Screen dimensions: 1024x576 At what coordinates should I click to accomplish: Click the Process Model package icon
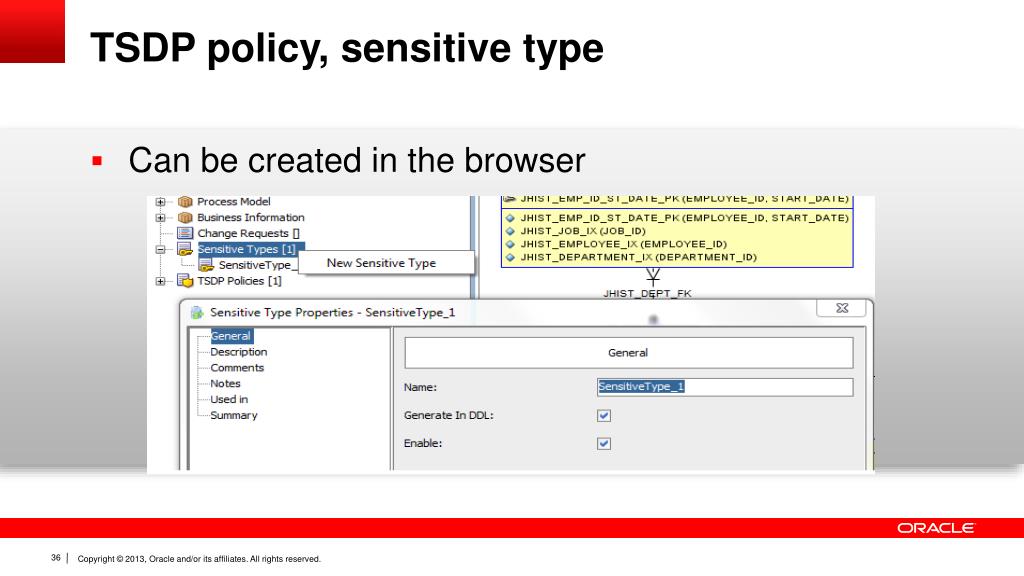[185, 202]
